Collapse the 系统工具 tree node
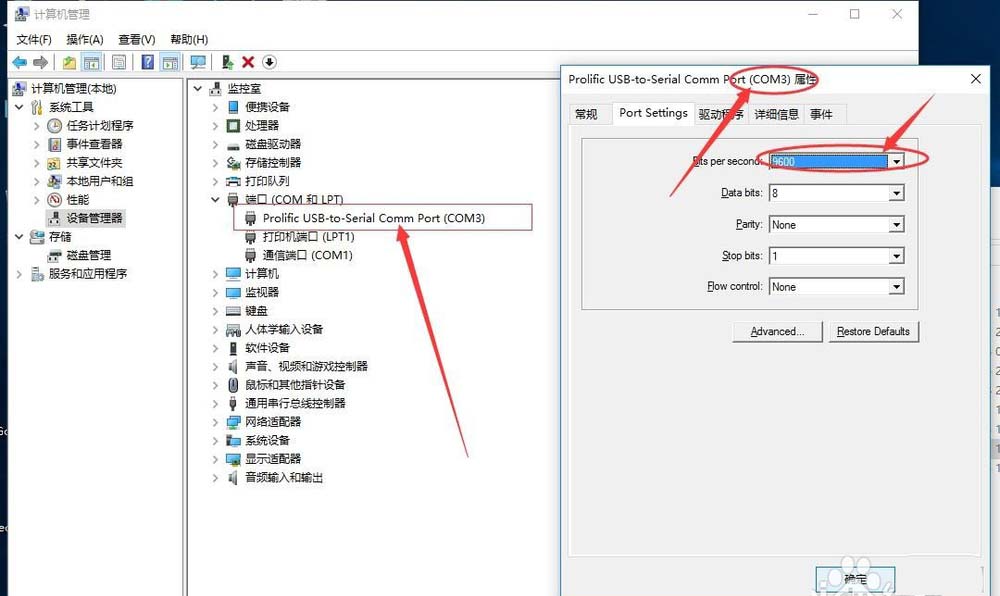1000x596 pixels. (x=19, y=107)
